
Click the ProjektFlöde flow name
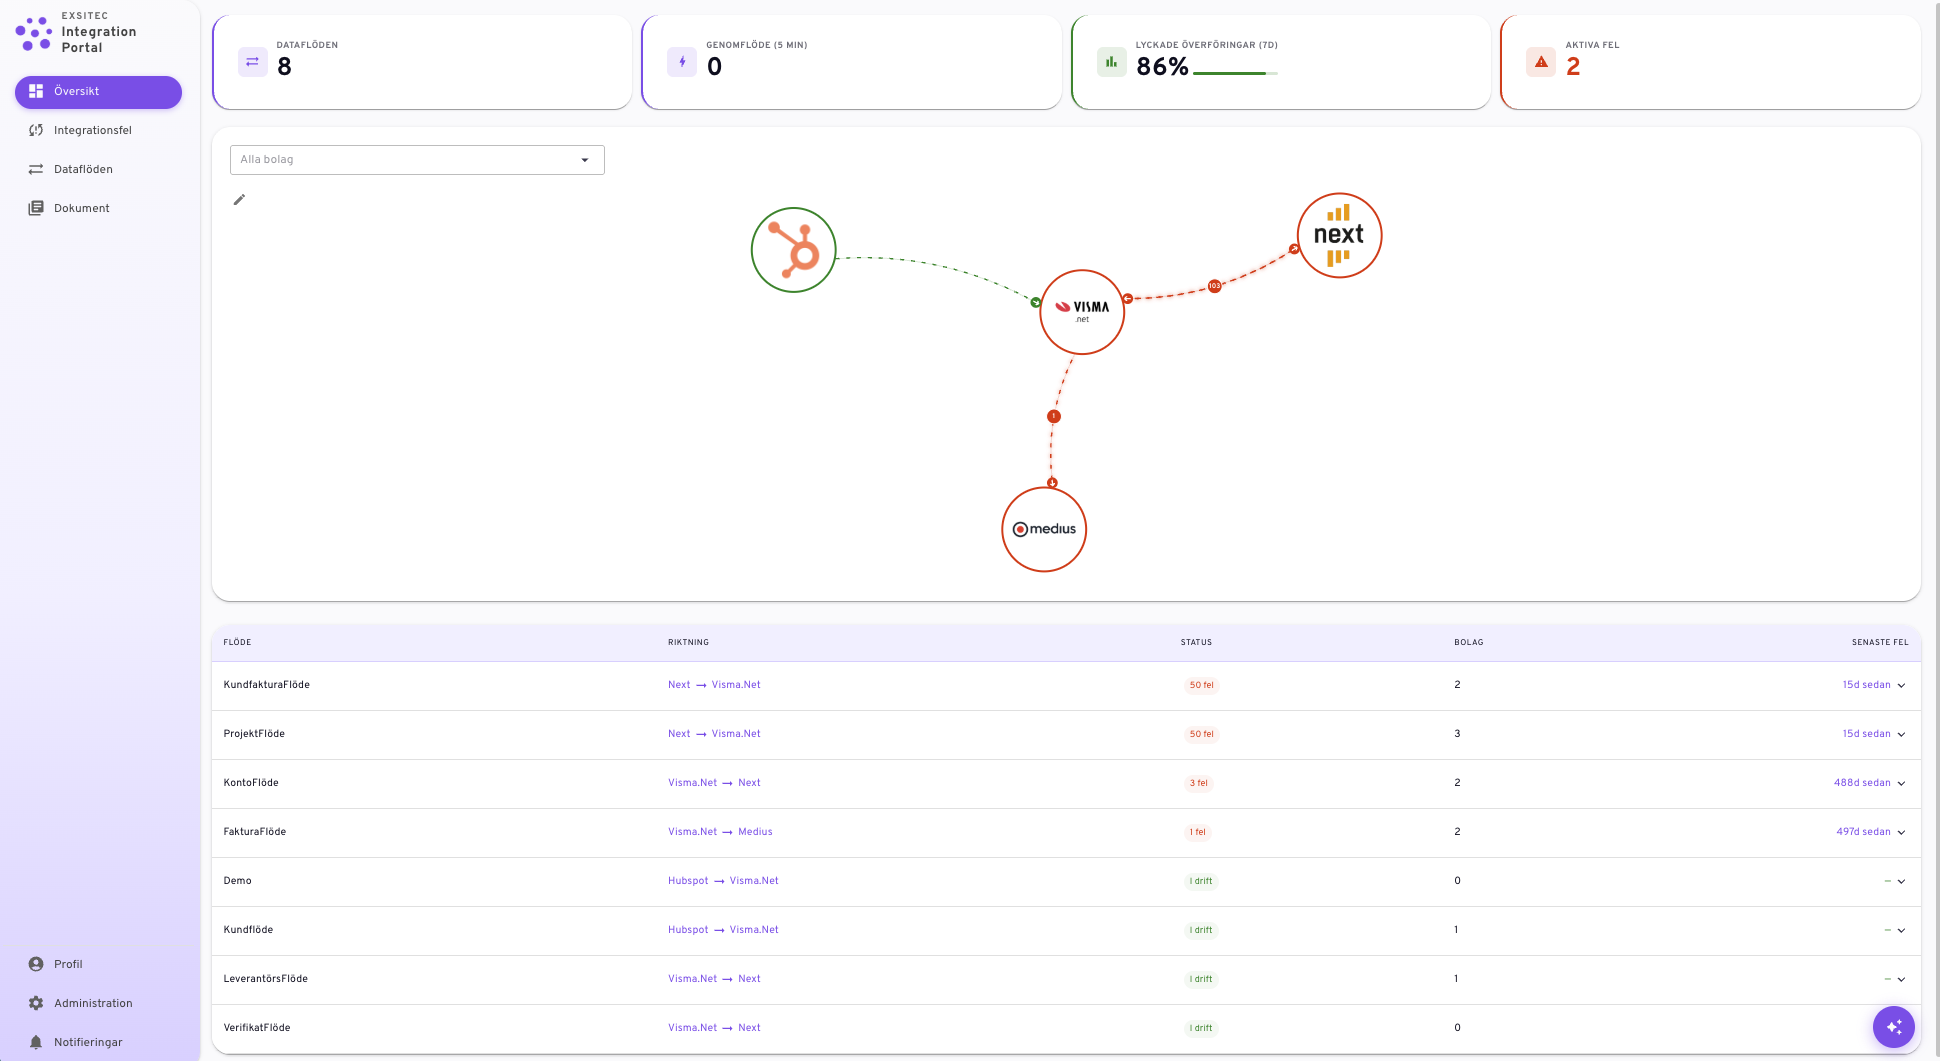(254, 734)
